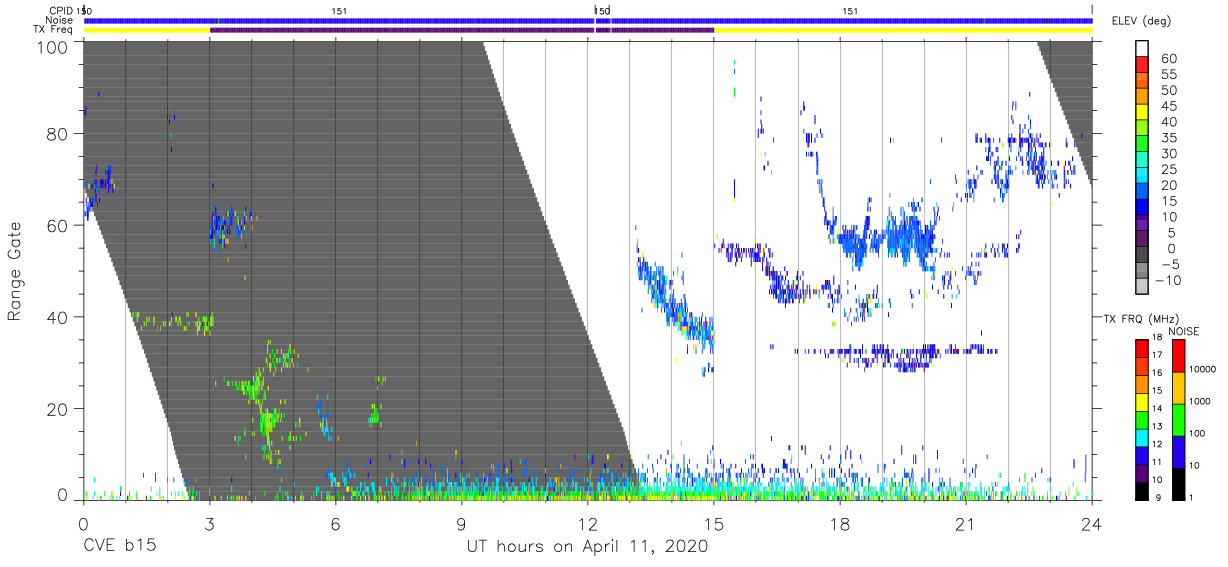This screenshot has height=567, width=1228.
Task: Click the UT hours on April 11, 2020 title
Action: click(587, 547)
